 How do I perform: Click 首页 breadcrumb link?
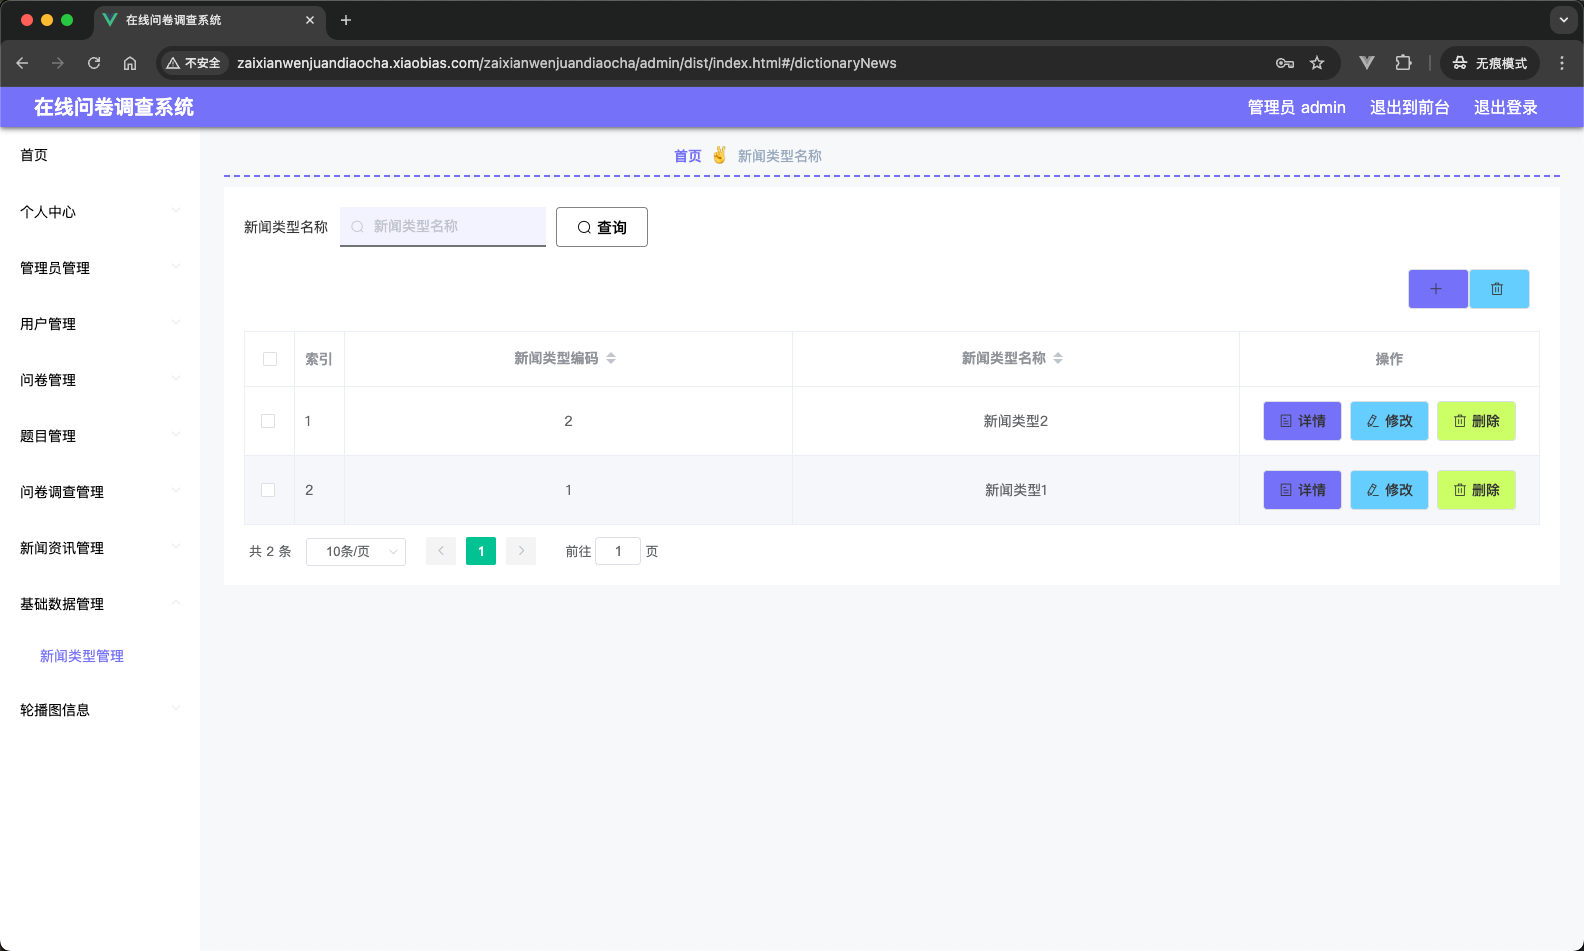click(x=688, y=156)
